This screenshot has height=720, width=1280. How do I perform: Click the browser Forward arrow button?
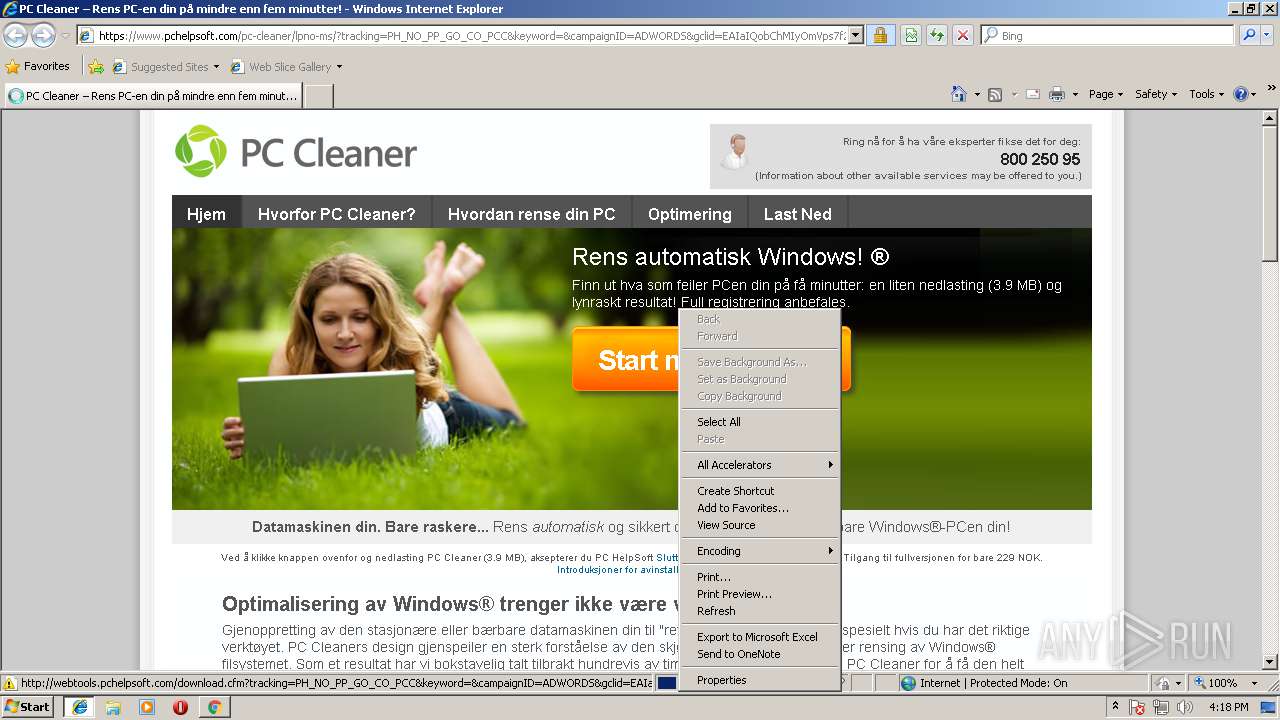tap(43, 35)
